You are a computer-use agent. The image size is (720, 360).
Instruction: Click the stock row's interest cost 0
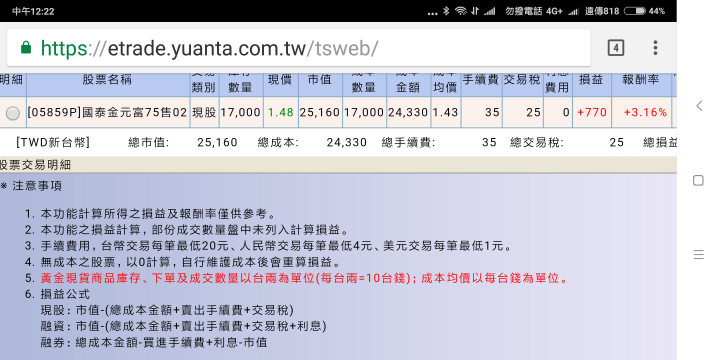point(566,112)
